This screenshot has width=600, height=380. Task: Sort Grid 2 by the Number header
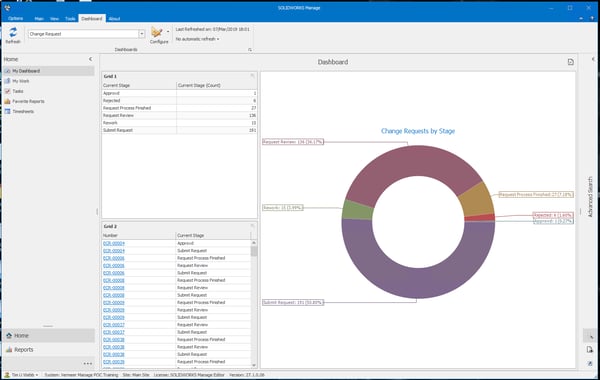139,235
